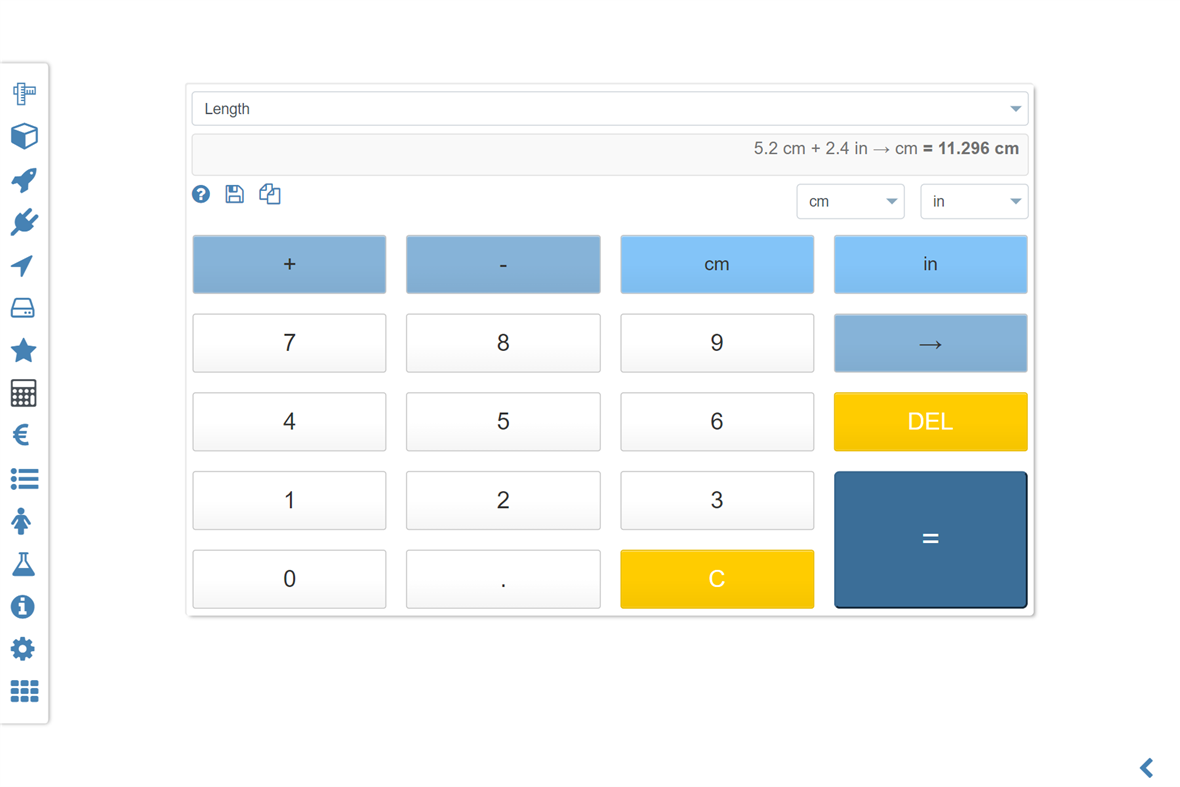This screenshot has width=1180, height=787.
Task: Click the plus operator button
Action: point(289,264)
